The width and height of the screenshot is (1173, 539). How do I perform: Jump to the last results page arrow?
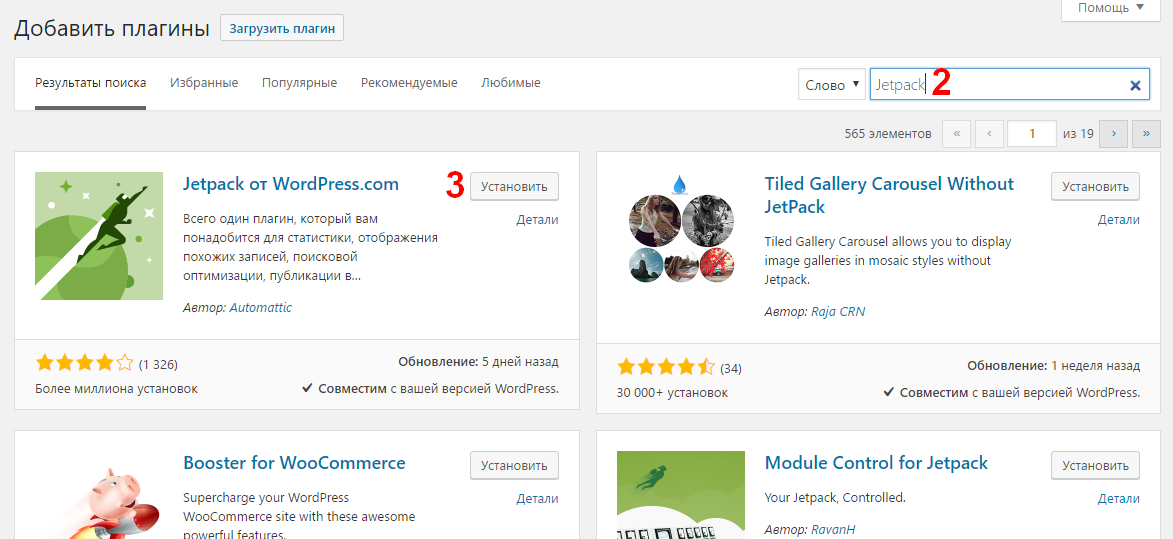pos(1146,134)
